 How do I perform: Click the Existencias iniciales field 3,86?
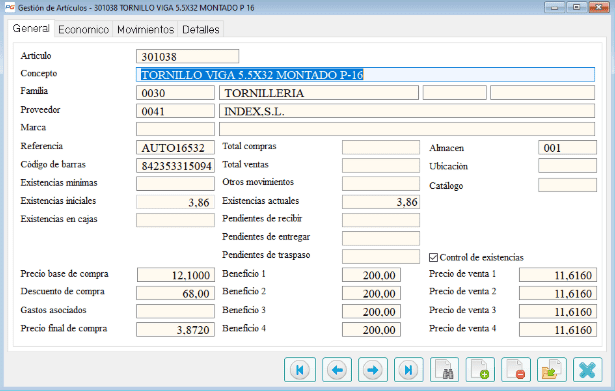pos(175,202)
